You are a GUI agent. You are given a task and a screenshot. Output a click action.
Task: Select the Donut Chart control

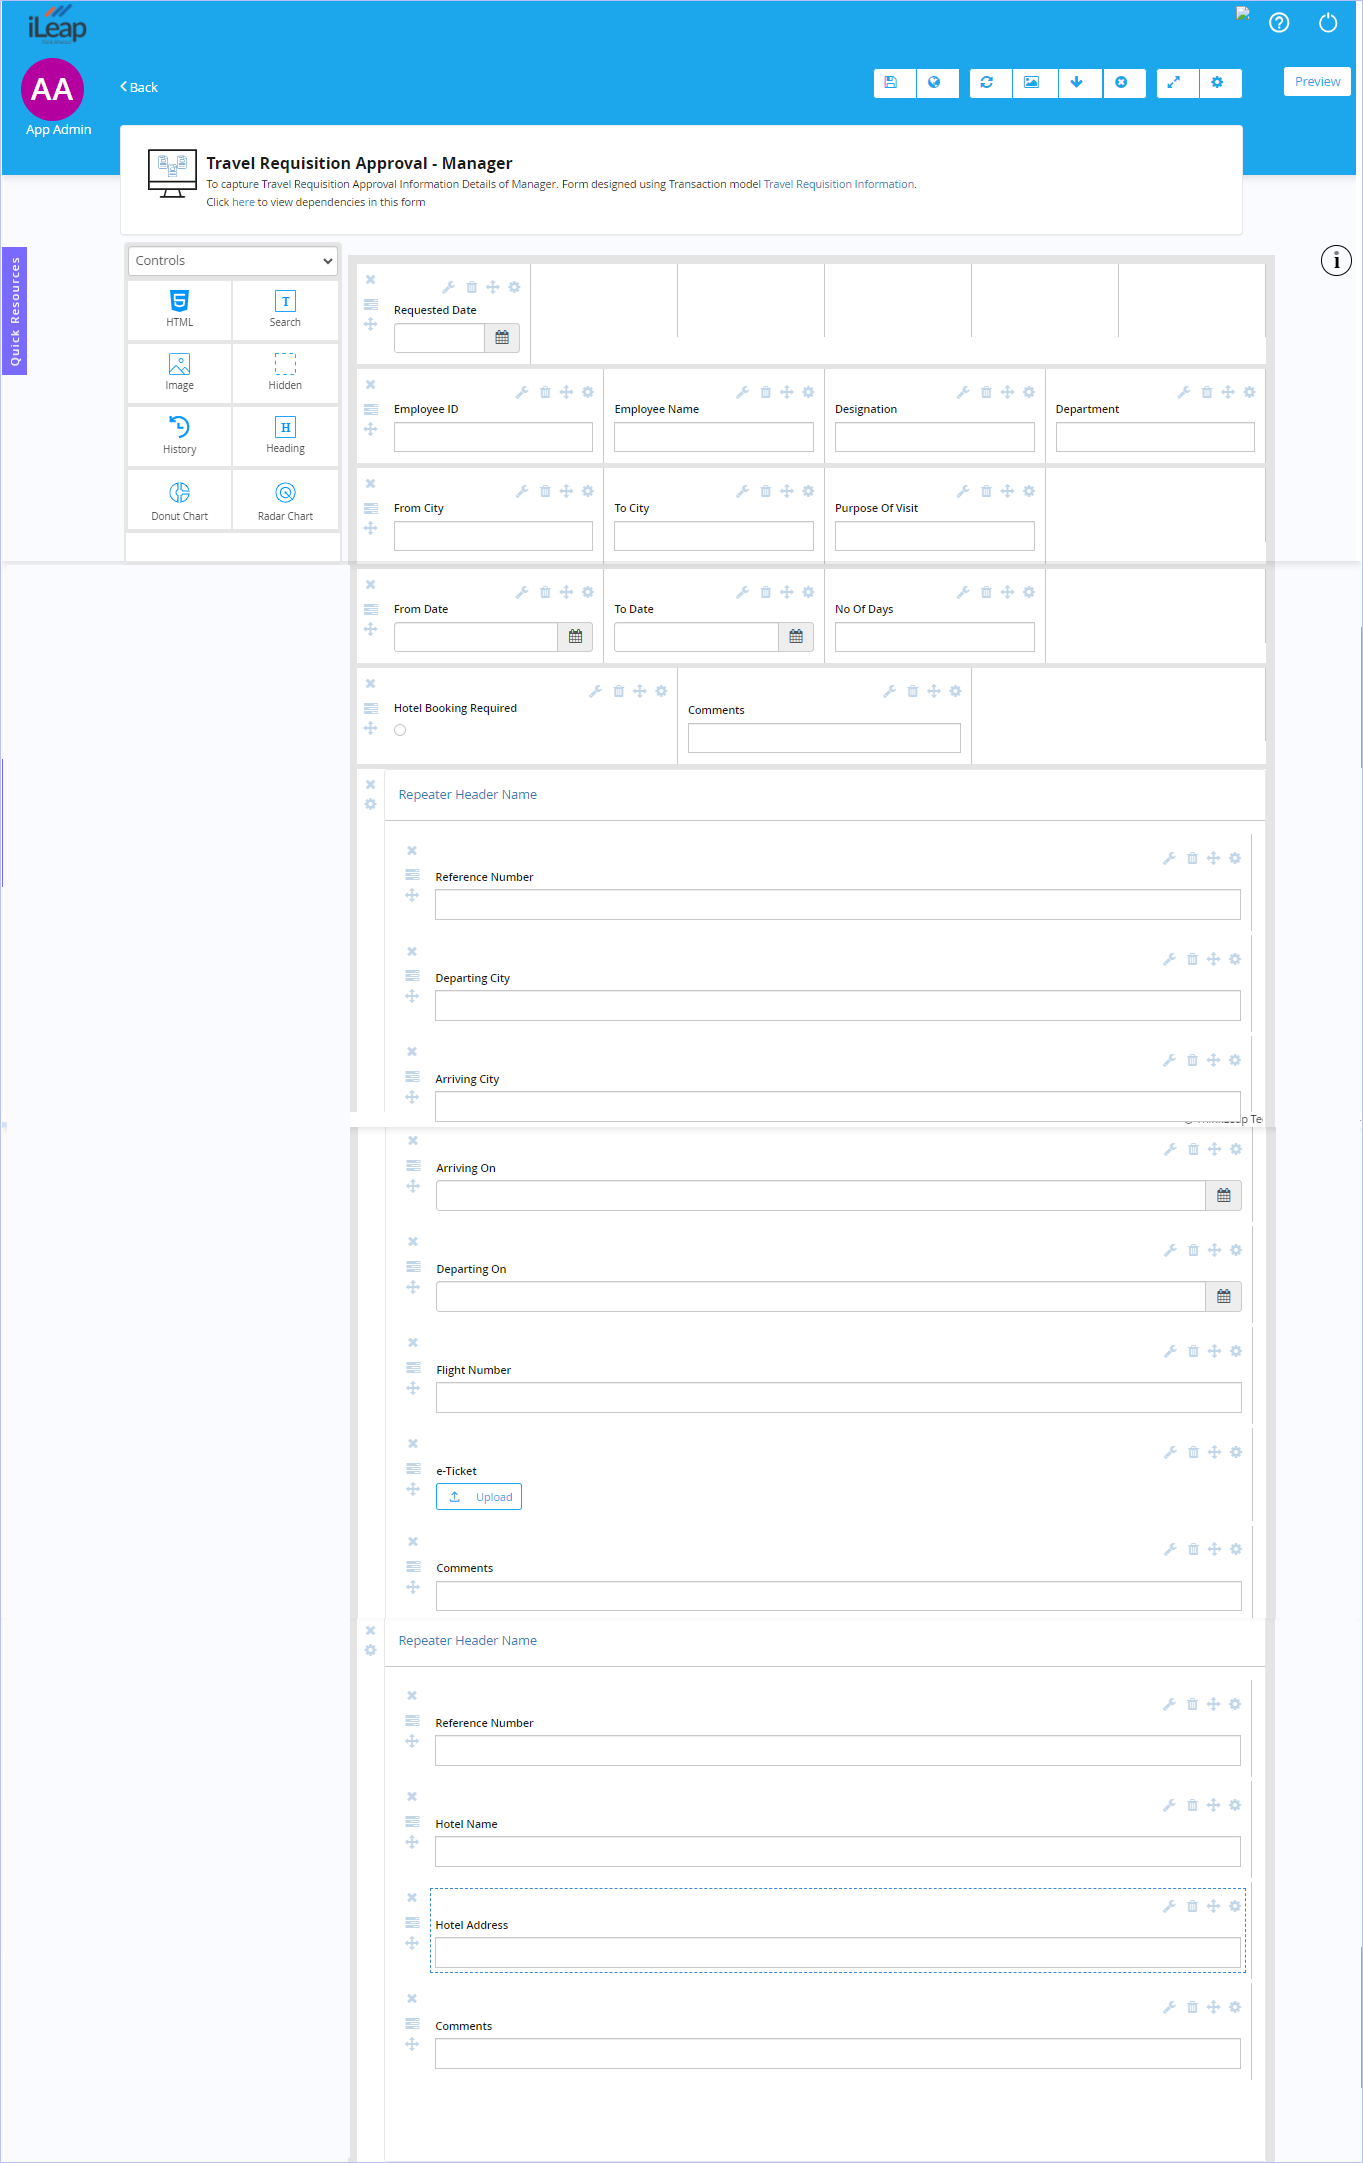click(x=180, y=500)
